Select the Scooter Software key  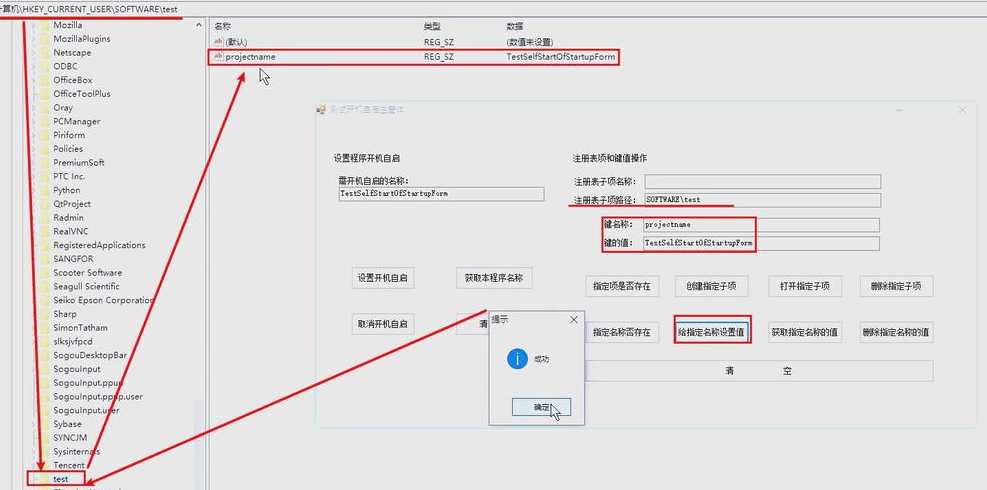87,273
